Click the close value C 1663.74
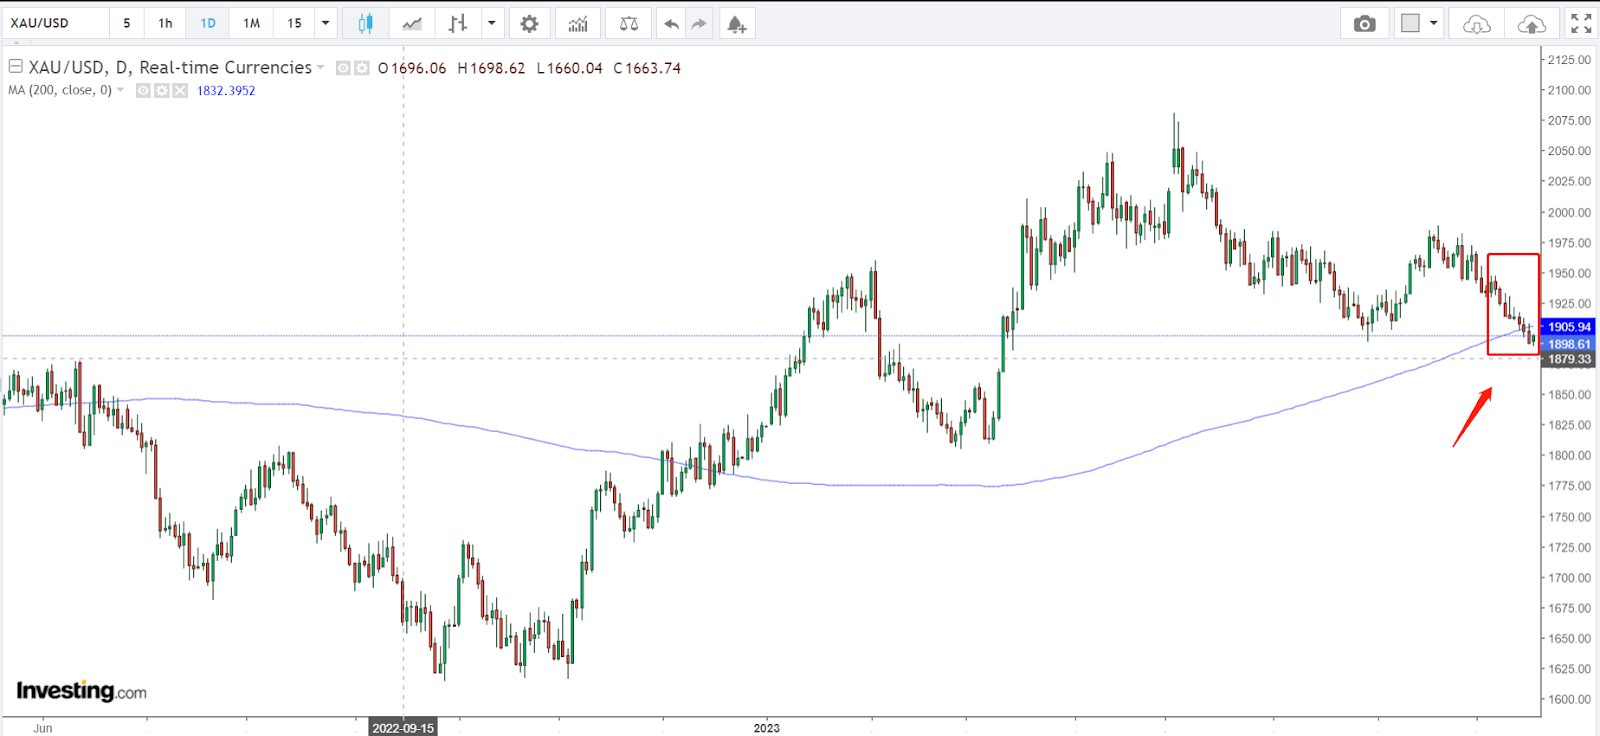The width and height of the screenshot is (1600, 736). [x=647, y=68]
